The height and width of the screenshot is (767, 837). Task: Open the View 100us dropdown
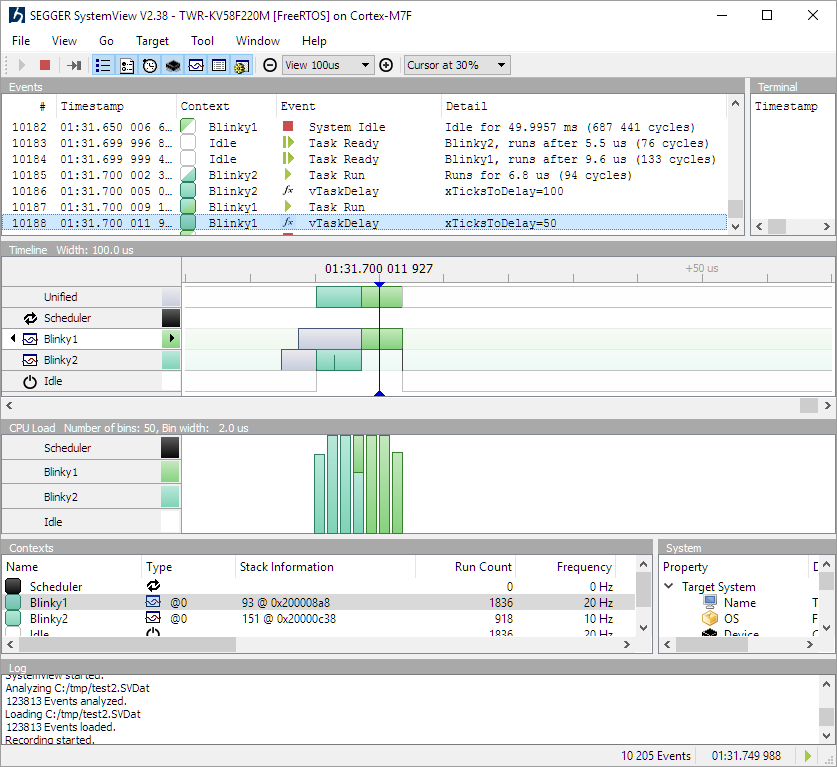pos(327,65)
